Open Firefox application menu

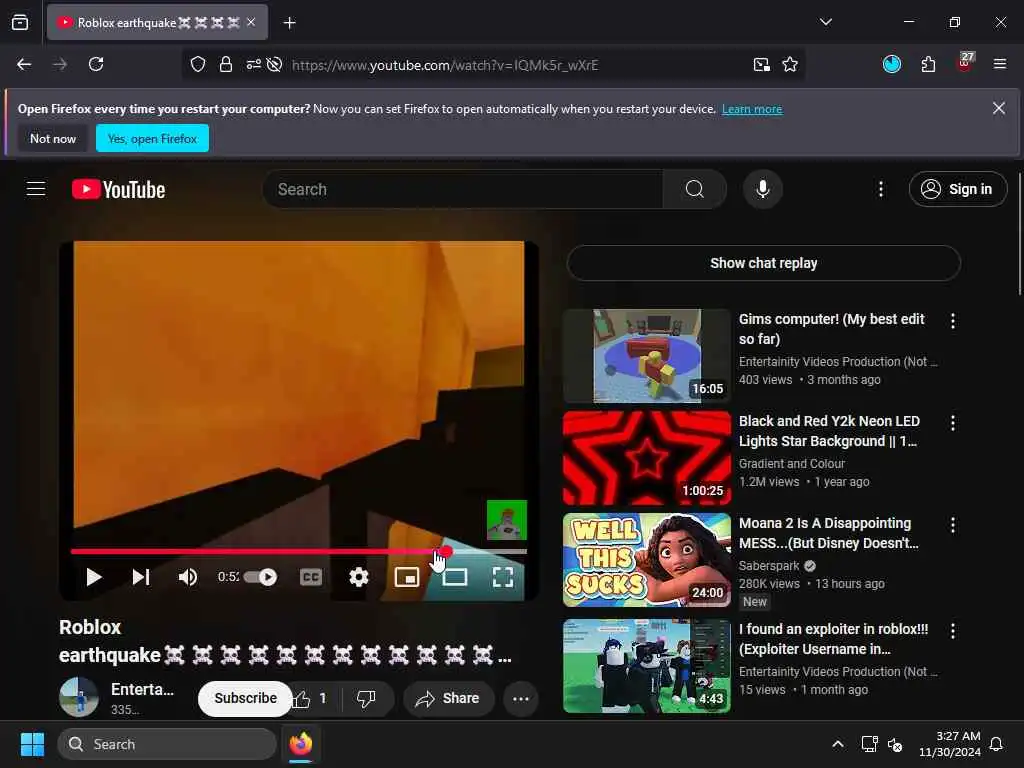pos(1000,64)
